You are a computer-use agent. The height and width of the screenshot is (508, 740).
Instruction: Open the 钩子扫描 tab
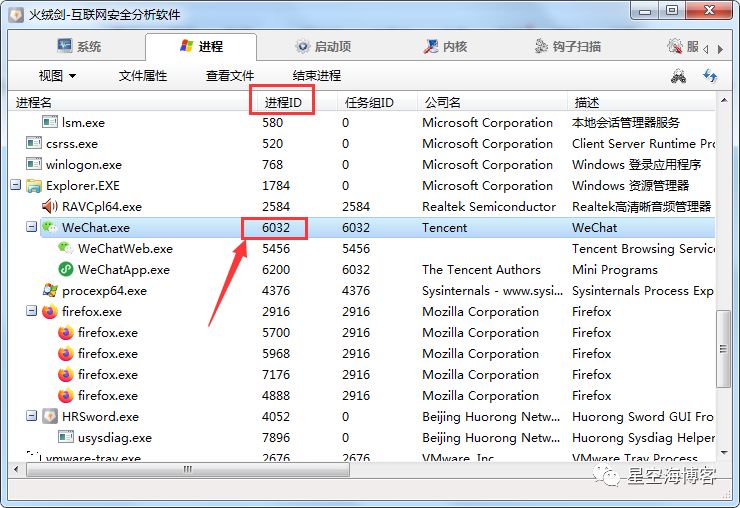tap(567, 46)
